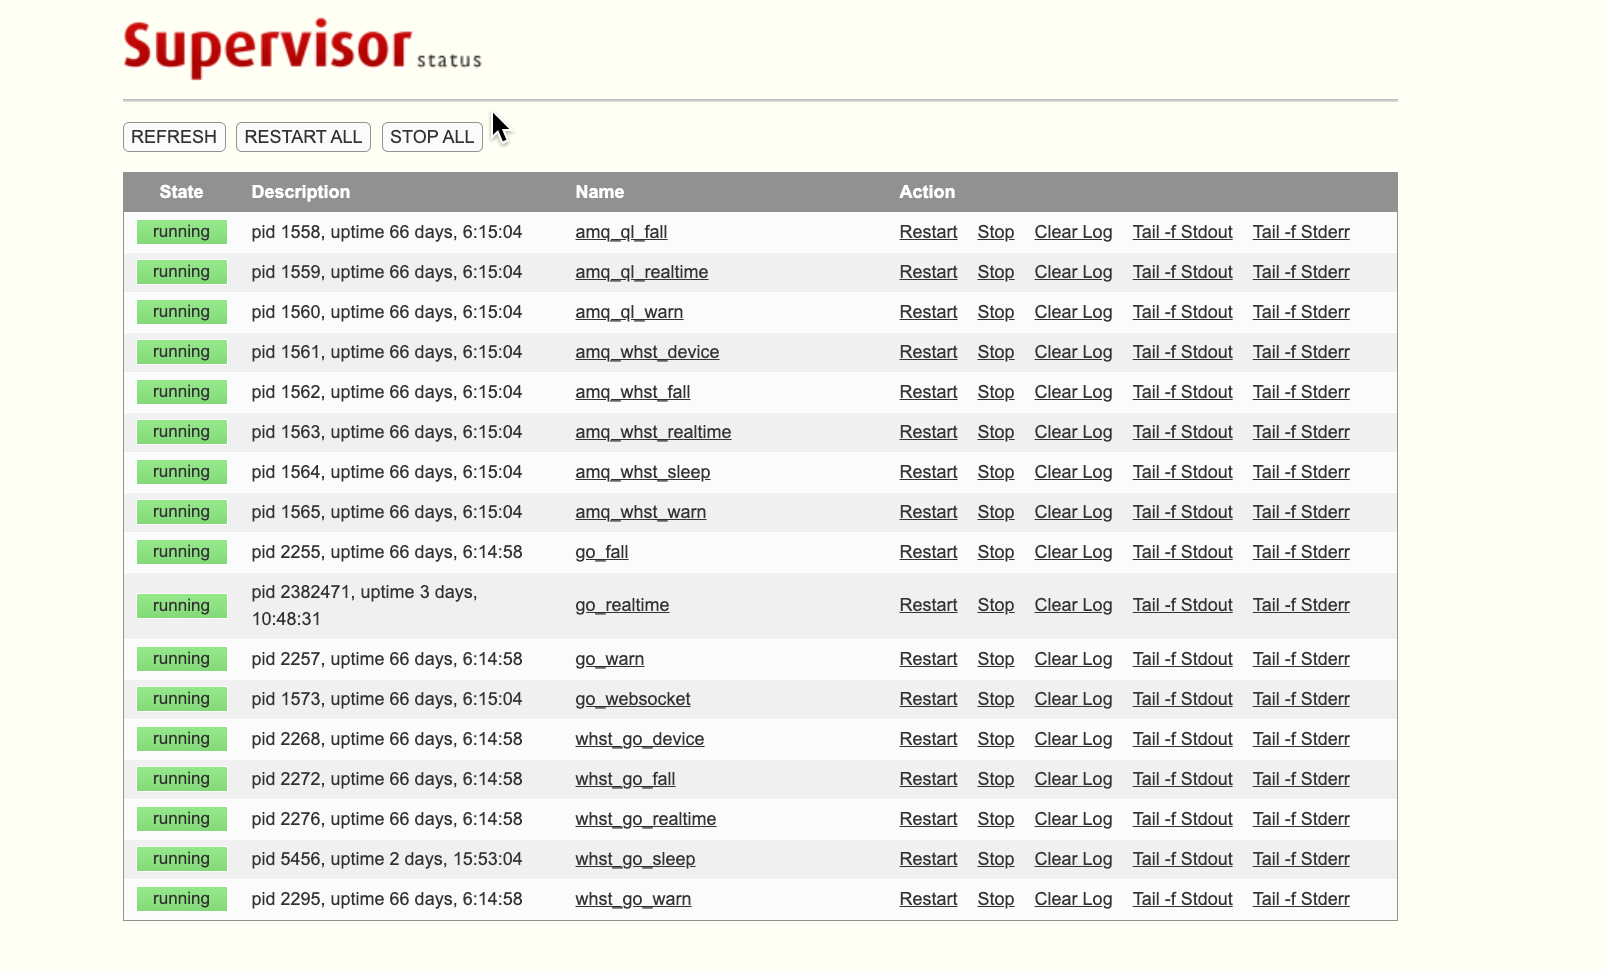Stop the amq_whst_fall process
Screen dimensions: 1608x970
(996, 392)
